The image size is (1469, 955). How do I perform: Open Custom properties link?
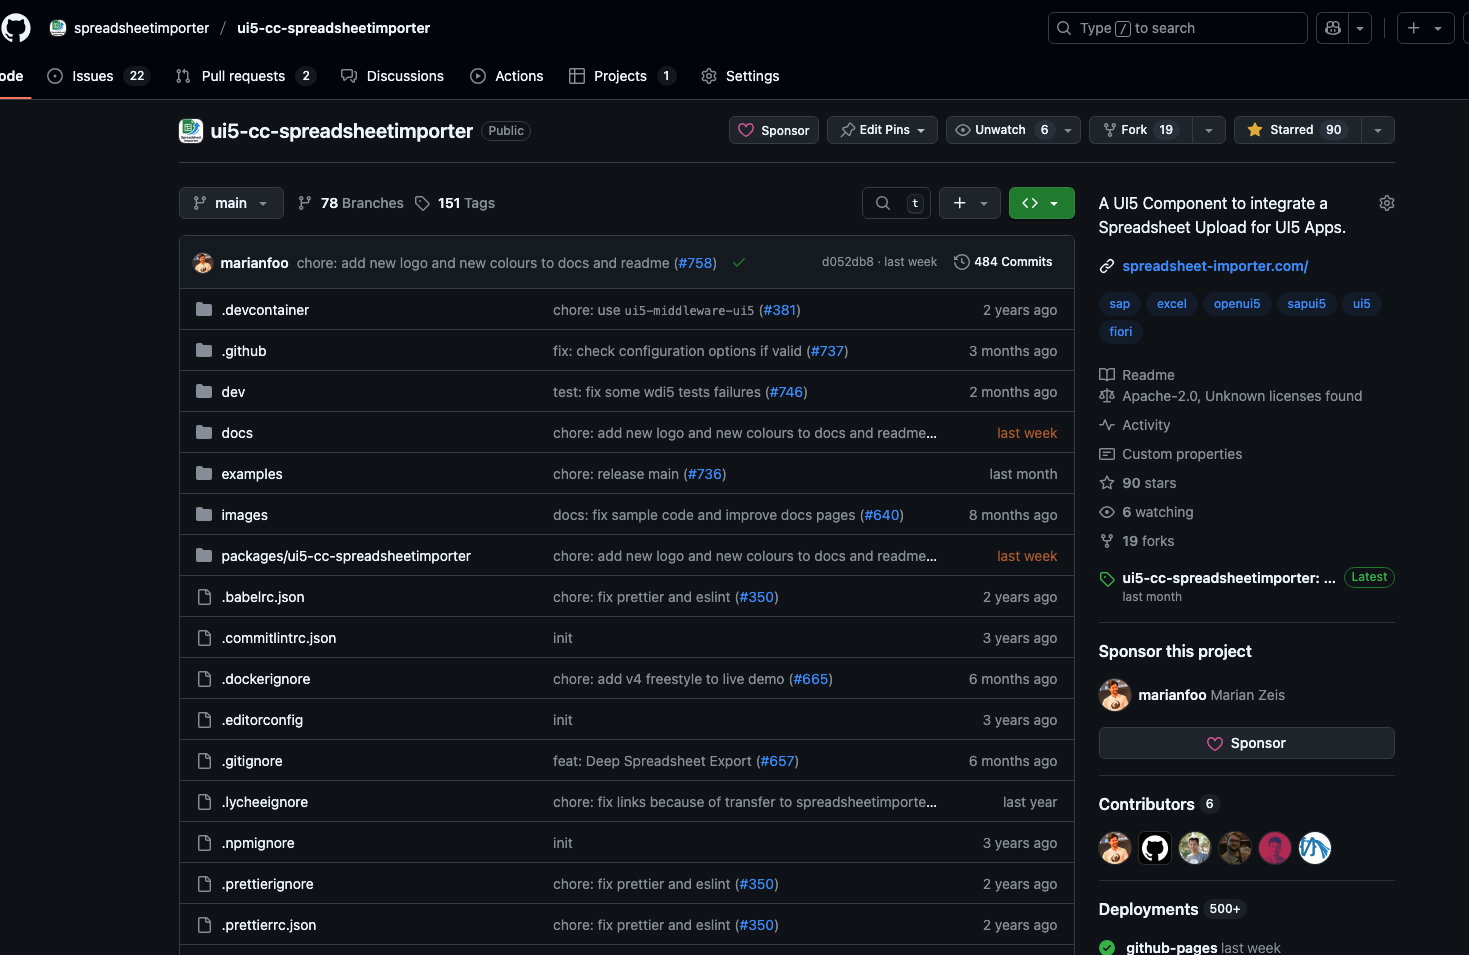[x=1171, y=454]
